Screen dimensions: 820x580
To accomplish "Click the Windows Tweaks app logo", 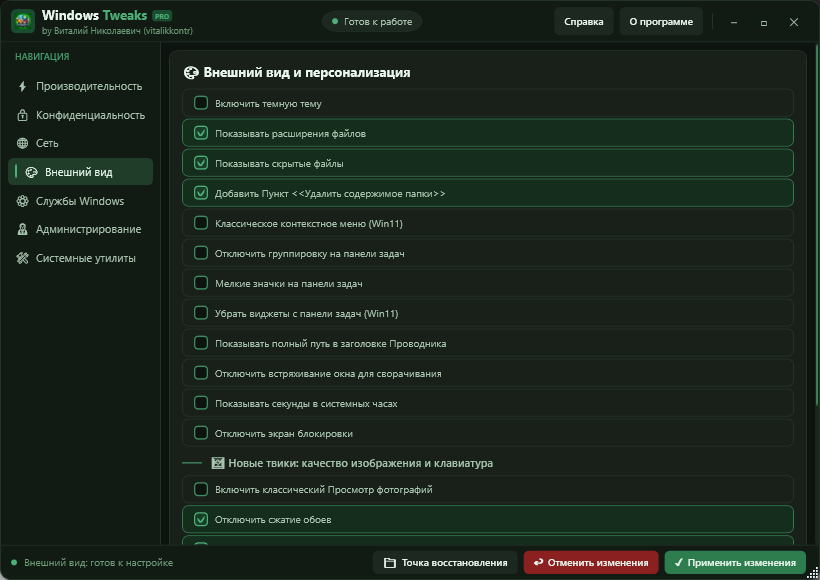I will 23,21.
